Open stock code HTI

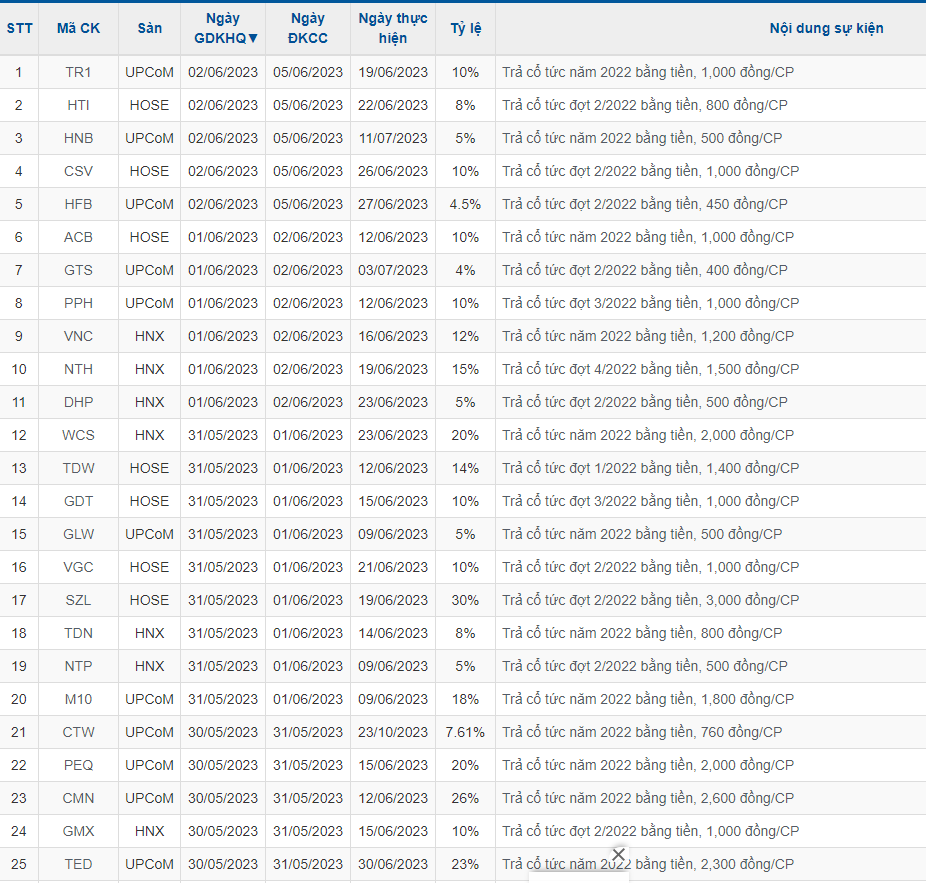[78, 105]
